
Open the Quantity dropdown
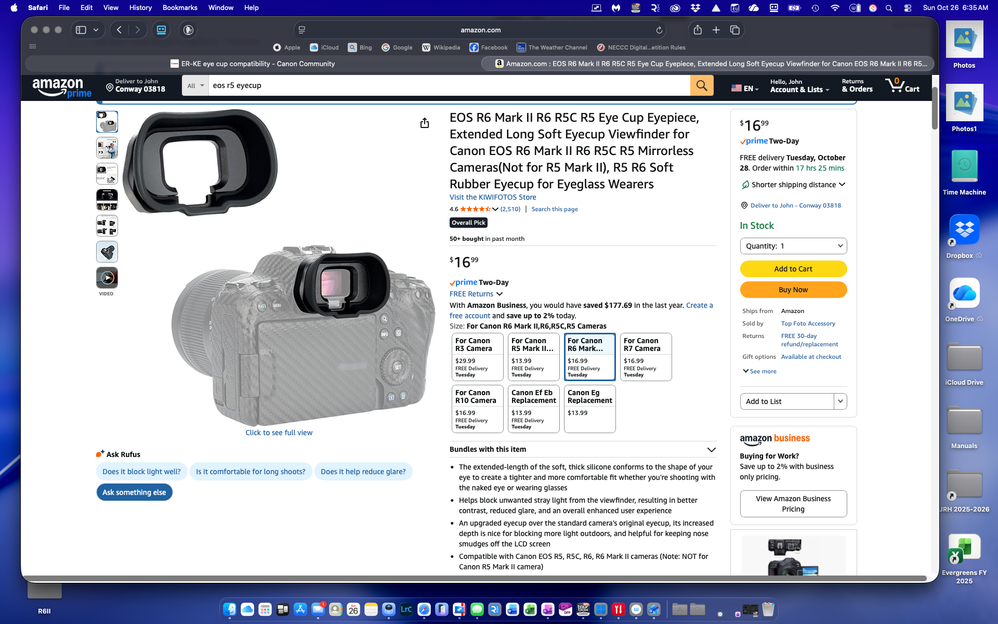click(793, 246)
